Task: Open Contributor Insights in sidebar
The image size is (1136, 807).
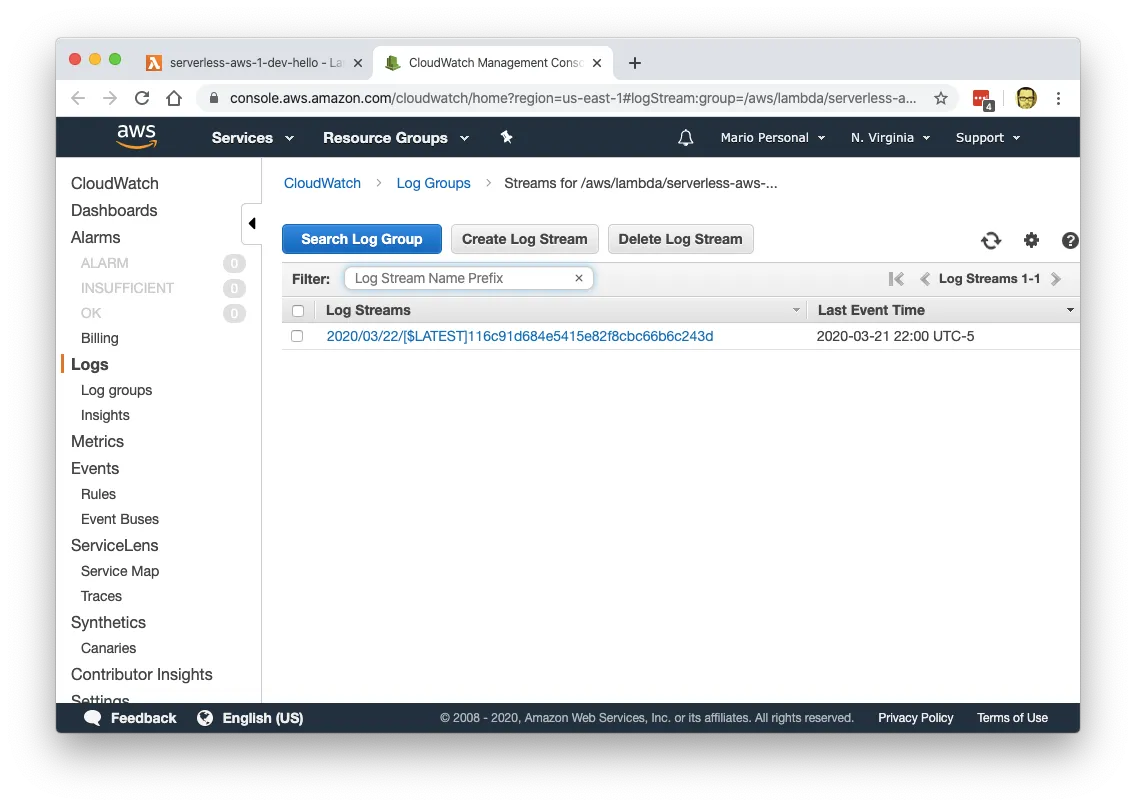Action: coord(142,674)
